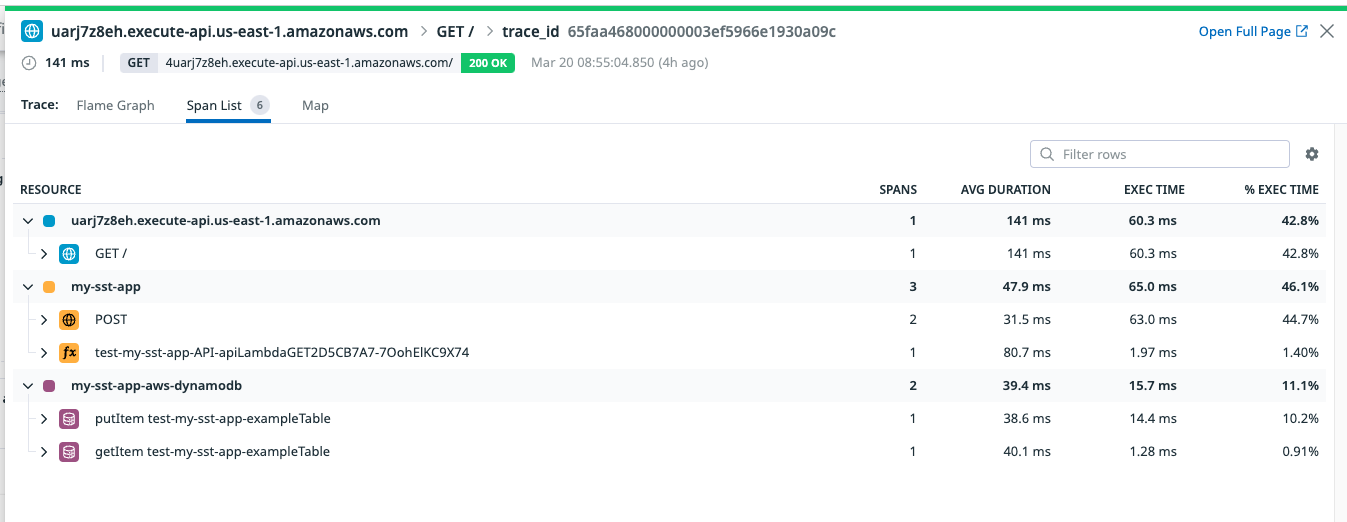Click the orange service color square for my-sst-app
This screenshot has height=522, width=1347.
pos(49,287)
